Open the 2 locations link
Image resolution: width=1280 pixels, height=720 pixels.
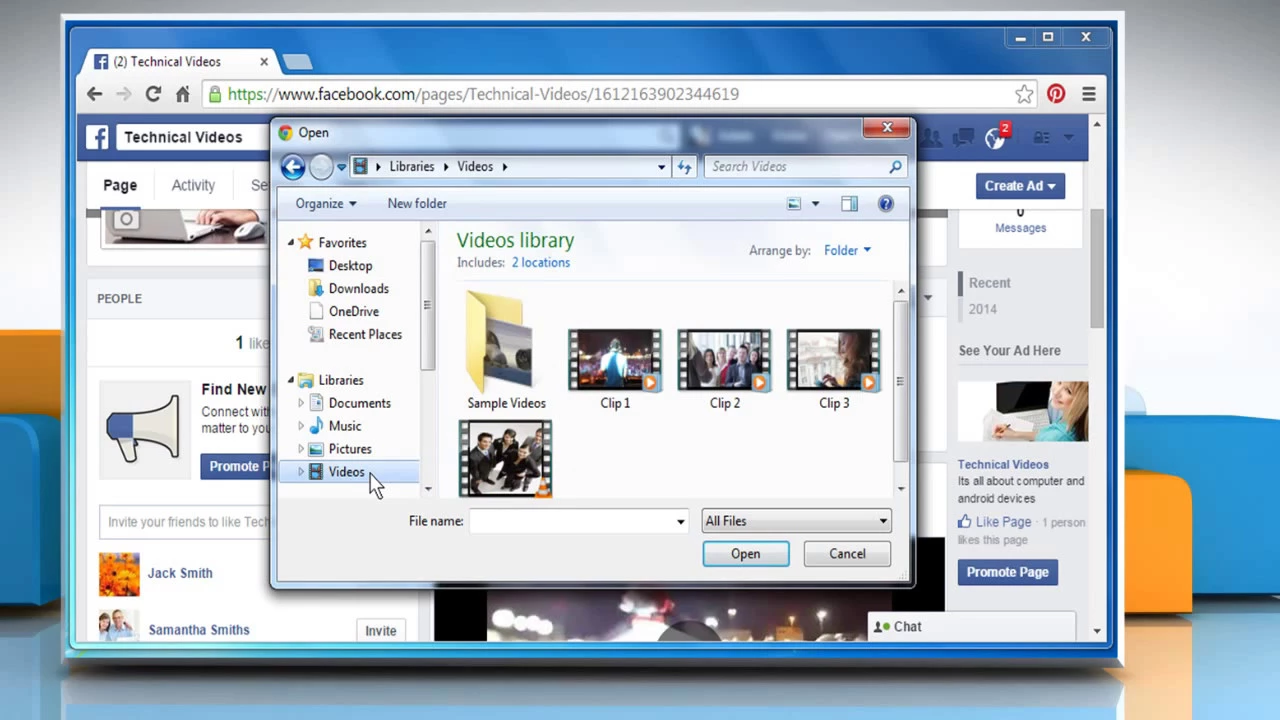[541, 263]
